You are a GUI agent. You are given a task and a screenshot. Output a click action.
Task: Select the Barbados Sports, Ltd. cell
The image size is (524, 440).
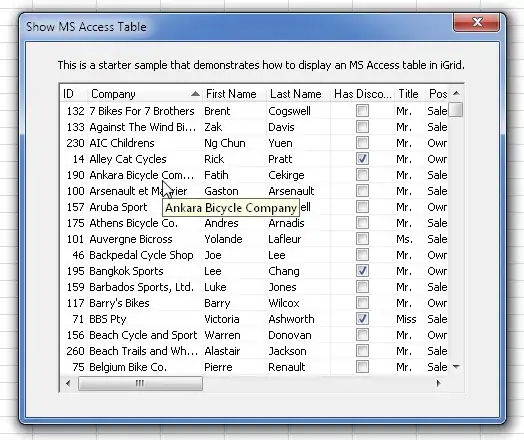145,287
